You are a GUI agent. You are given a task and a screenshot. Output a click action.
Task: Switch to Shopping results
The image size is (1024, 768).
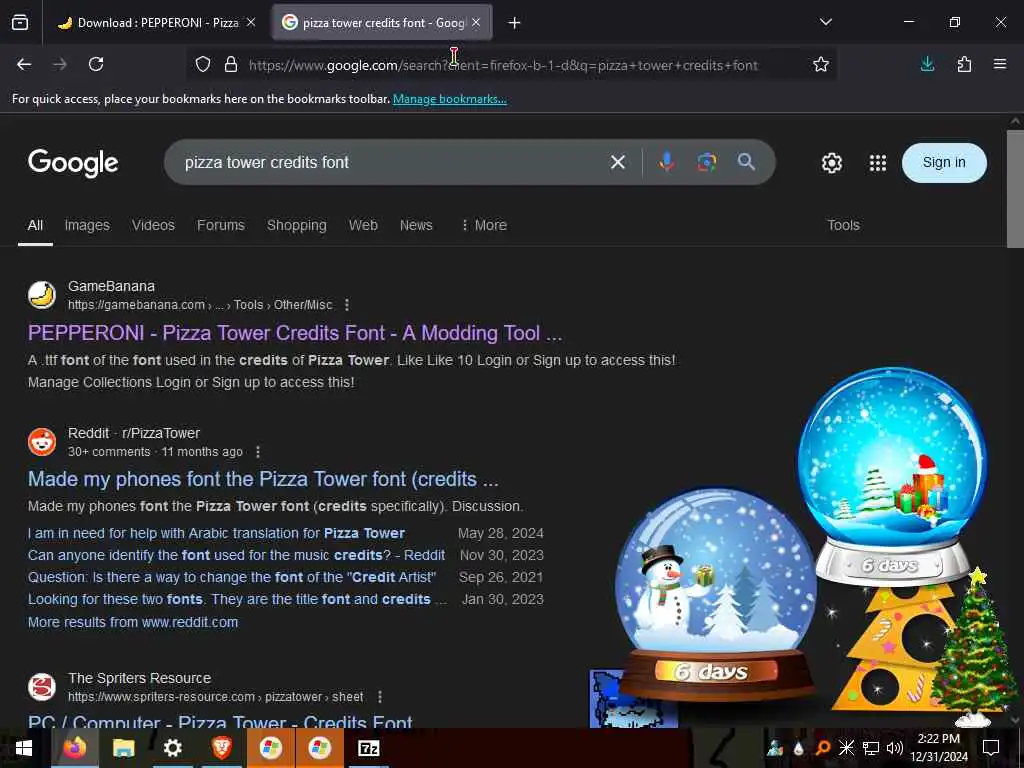[296, 225]
